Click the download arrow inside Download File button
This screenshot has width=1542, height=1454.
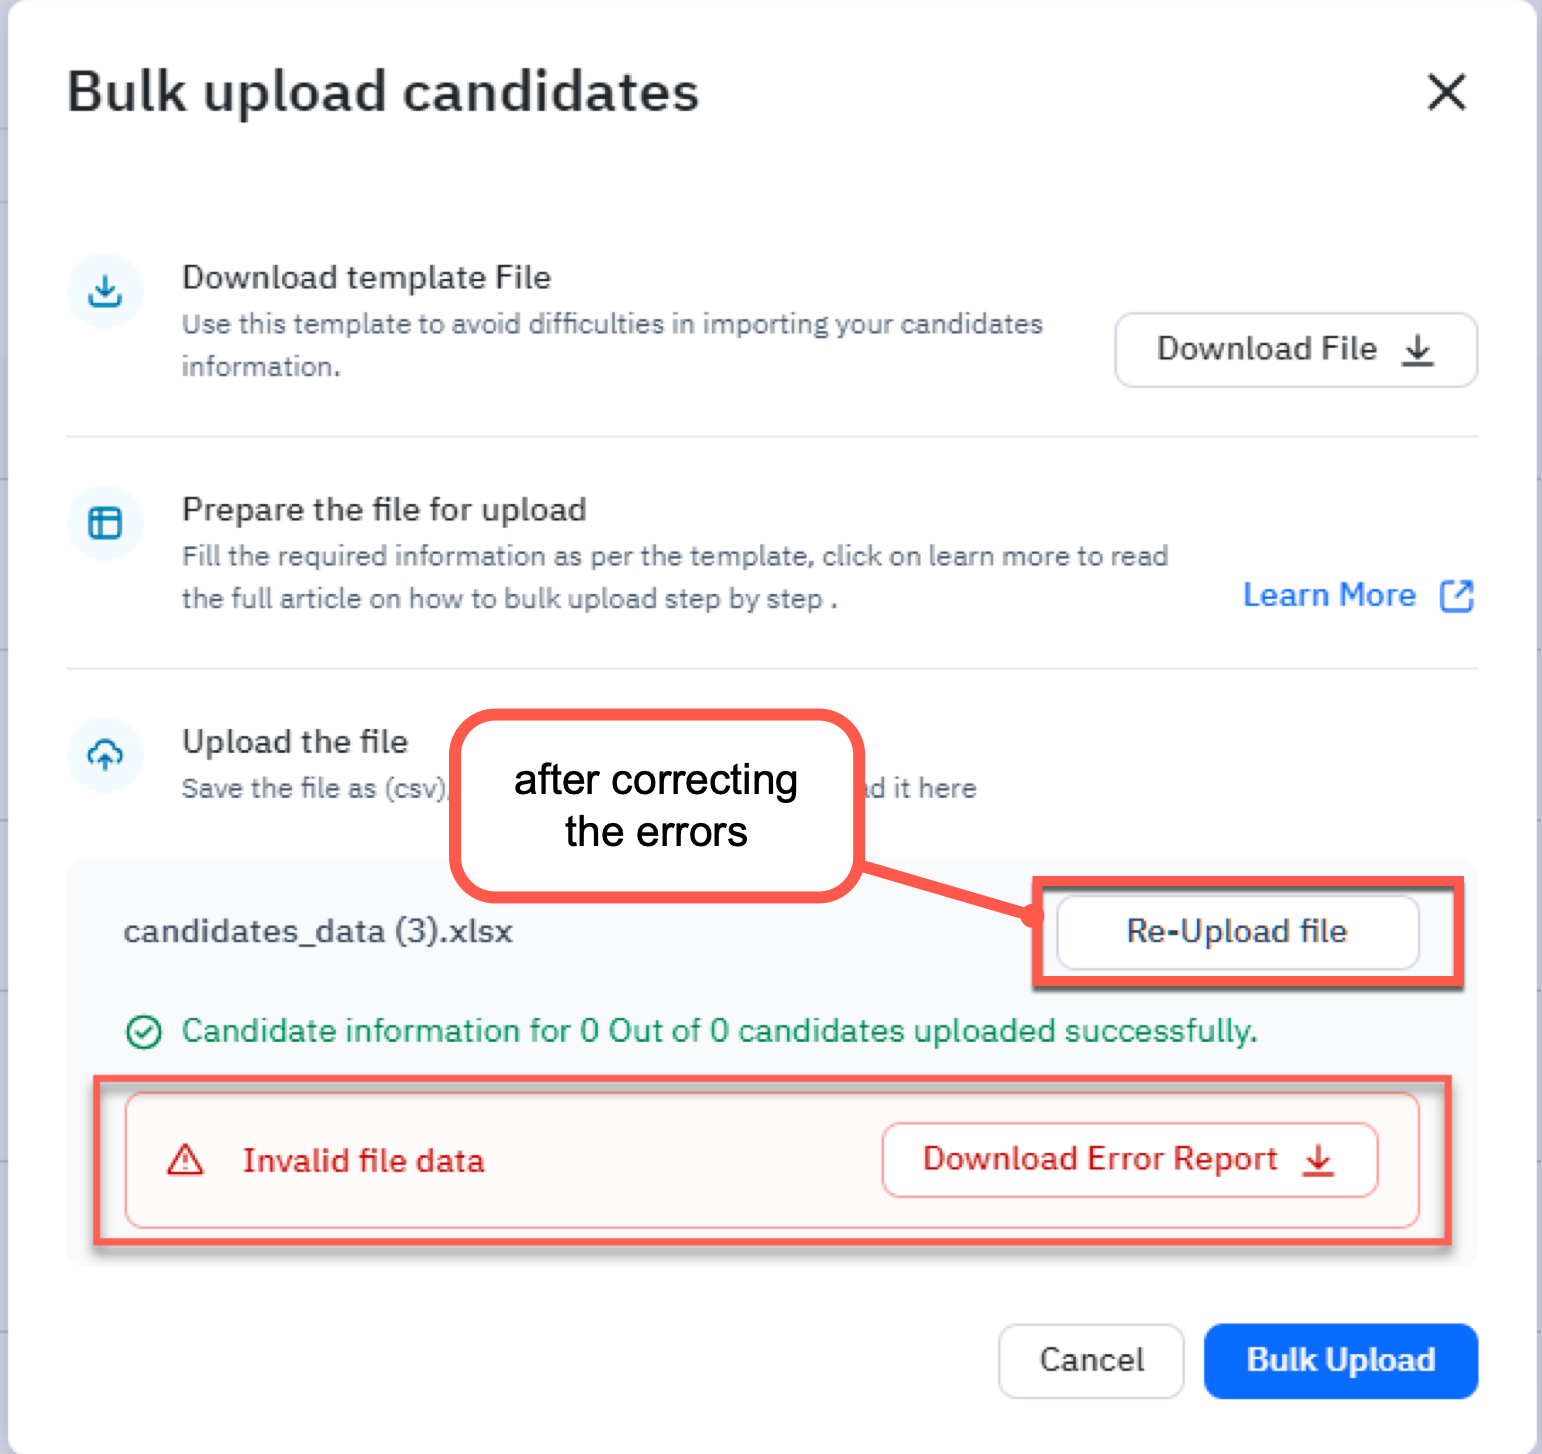pos(1419,350)
